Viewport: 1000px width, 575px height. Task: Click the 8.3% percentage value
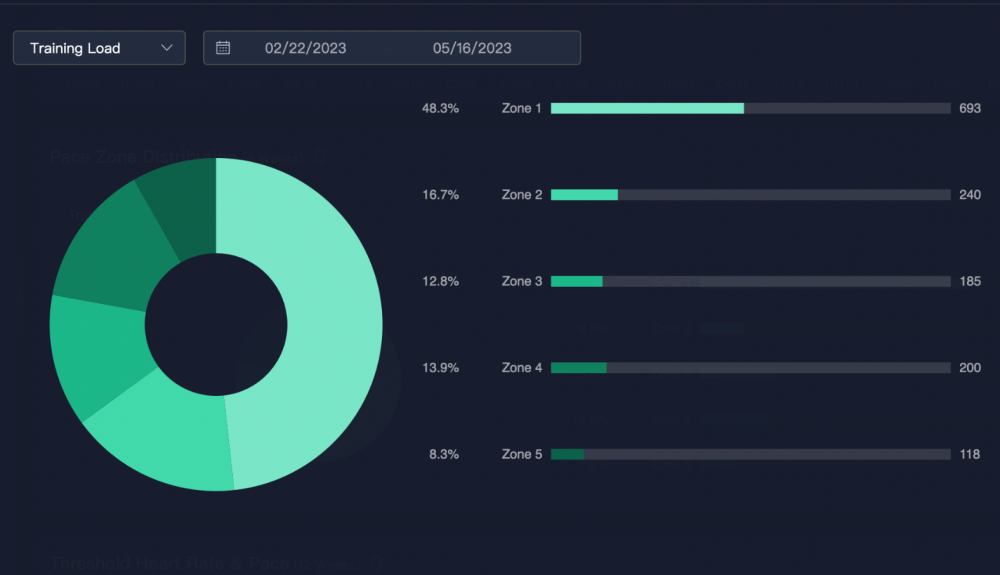coord(444,455)
